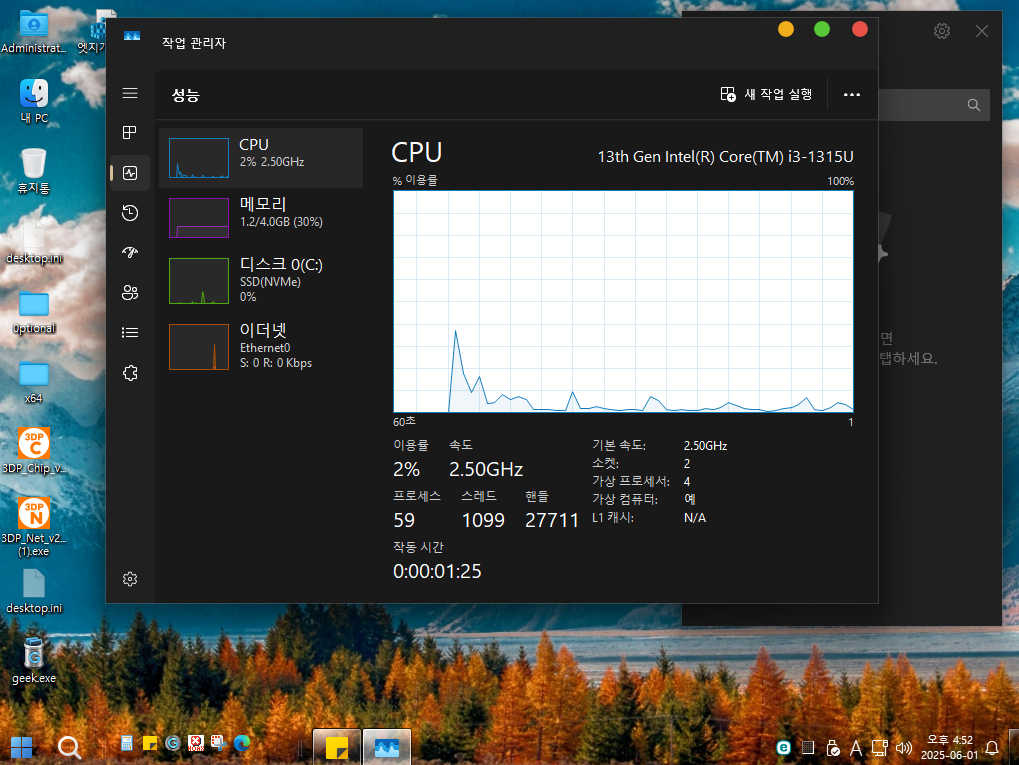Select the 내 PC desktop icon

coord(34,101)
